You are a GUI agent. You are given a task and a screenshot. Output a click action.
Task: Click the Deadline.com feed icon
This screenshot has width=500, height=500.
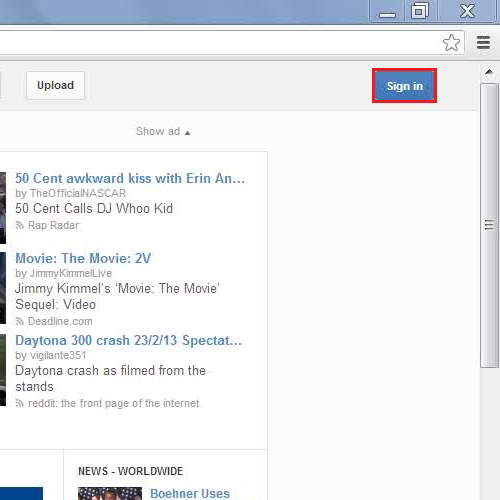[x=20, y=321]
